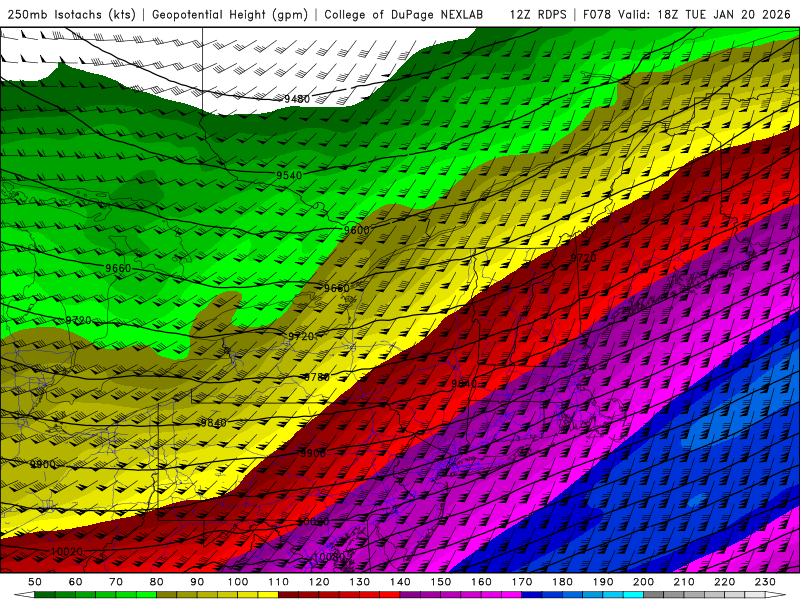Click the dark maroon swatch starting at 110
Image resolution: width=800 pixels, height=600 pixels.
click(288, 595)
